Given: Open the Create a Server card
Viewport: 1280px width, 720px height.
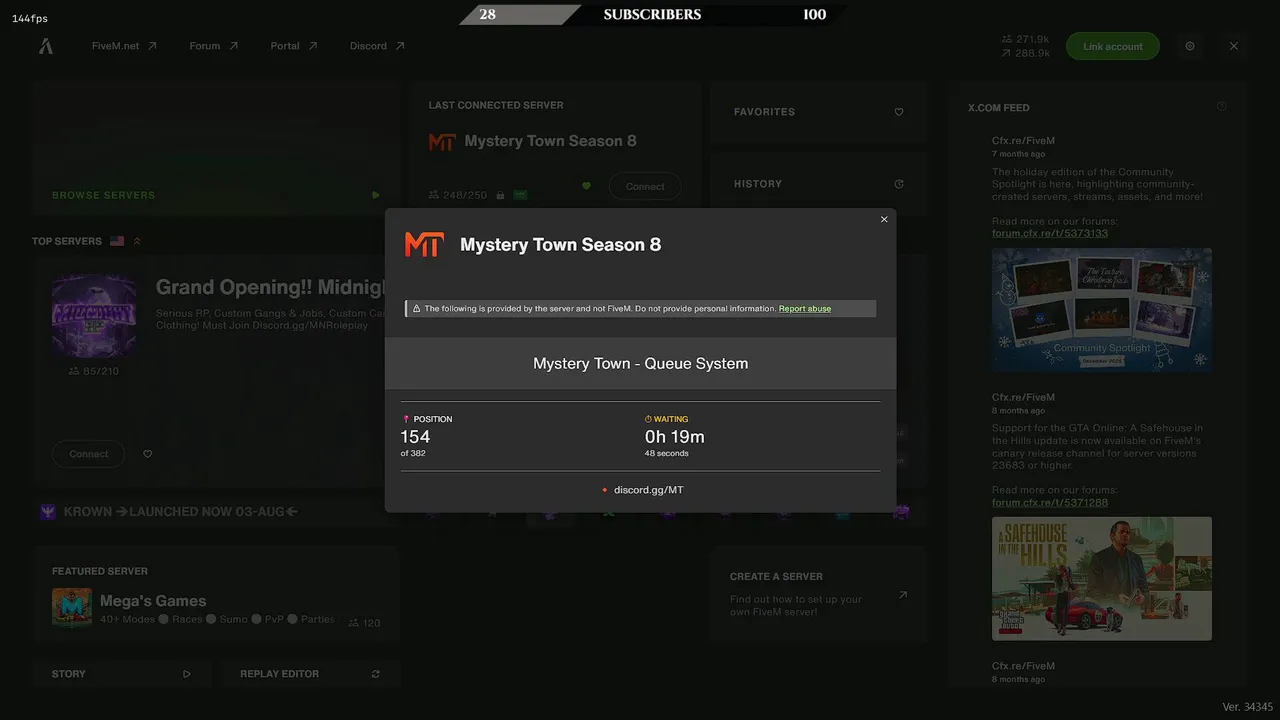Looking at the screenshot, I should point(818,594).
